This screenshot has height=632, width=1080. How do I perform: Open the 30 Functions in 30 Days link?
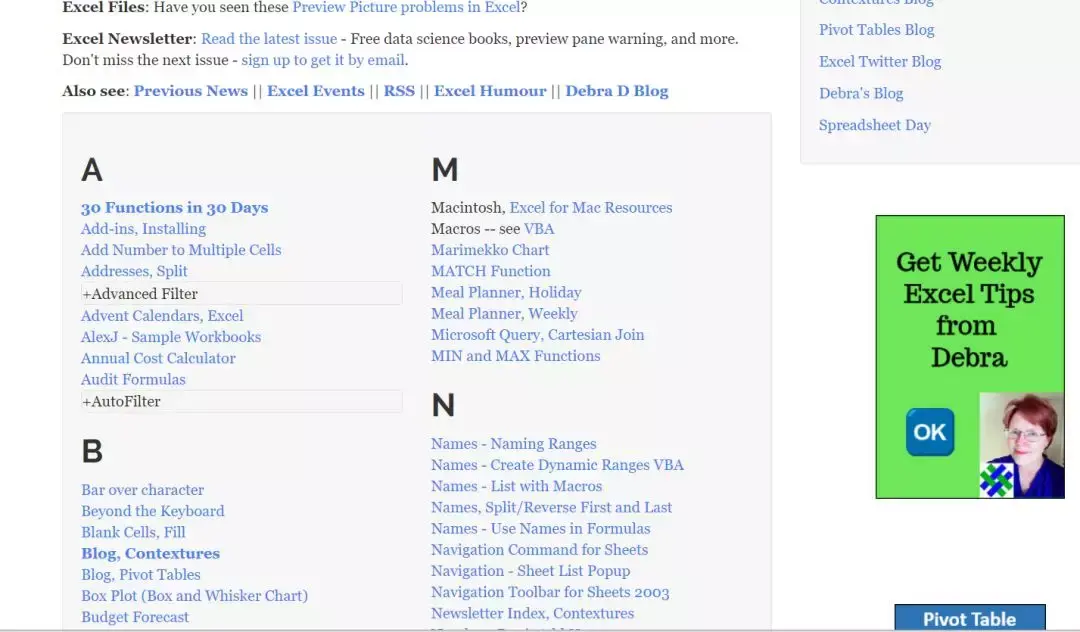pos(174,207)
